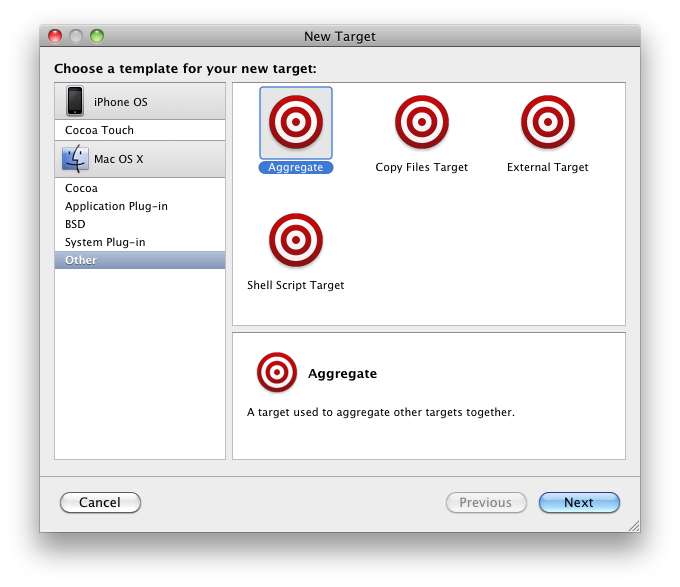Click the window resize grip corner
The image size is (680, 587).
[631, 524]
